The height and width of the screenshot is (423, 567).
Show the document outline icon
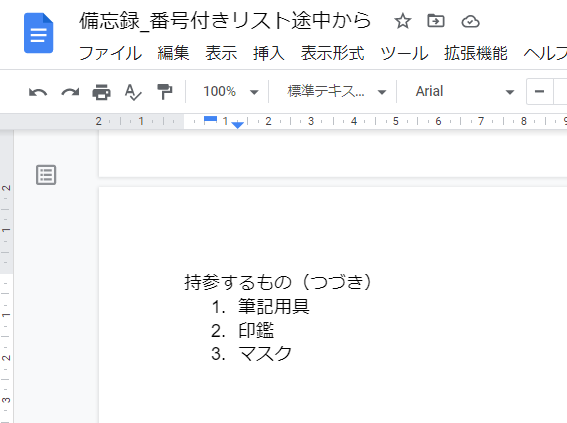coord(46,175)
